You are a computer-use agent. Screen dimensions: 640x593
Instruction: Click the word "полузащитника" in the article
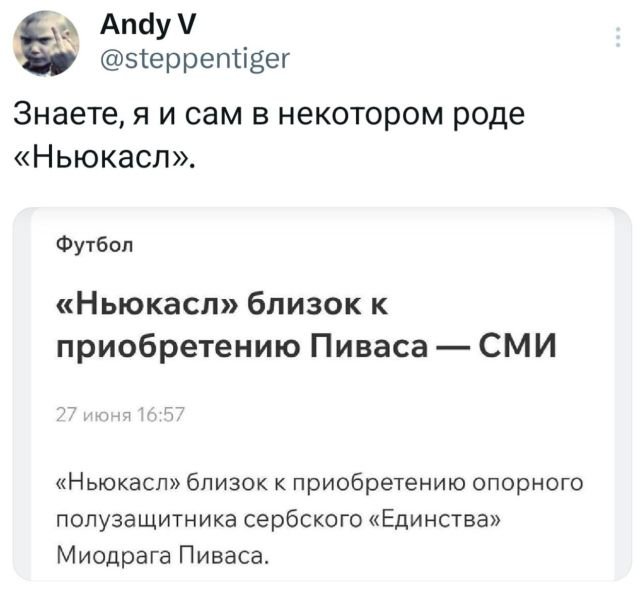tap(145, 519)
